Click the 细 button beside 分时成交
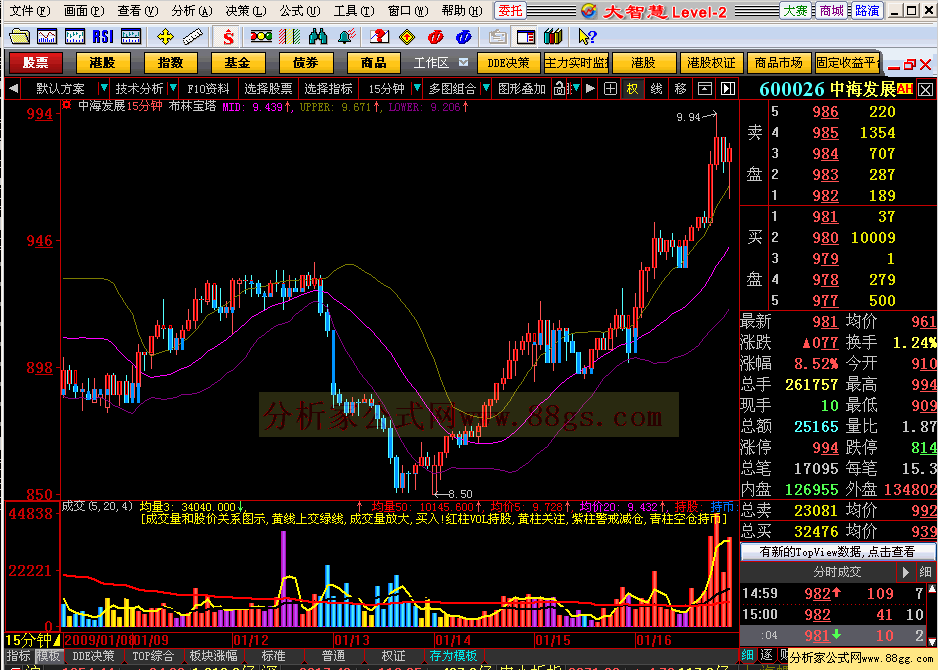Viewport: 938px width, 670px height. (925, 572)
